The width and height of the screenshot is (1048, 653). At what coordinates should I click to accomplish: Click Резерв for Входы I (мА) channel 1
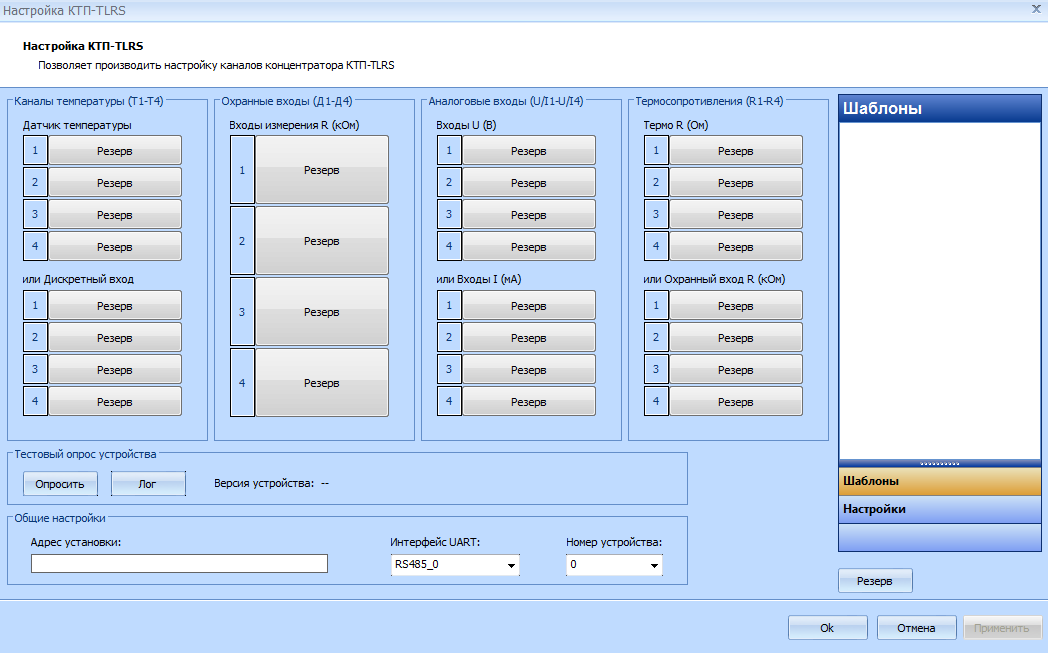tap(529, 305)
